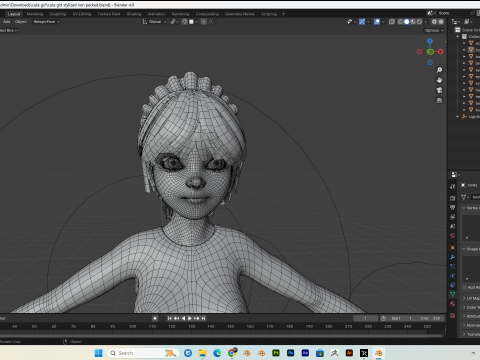
Task: Open the Options dropdown in viewport
Action: pyautogui.click(x=434, y=30)
